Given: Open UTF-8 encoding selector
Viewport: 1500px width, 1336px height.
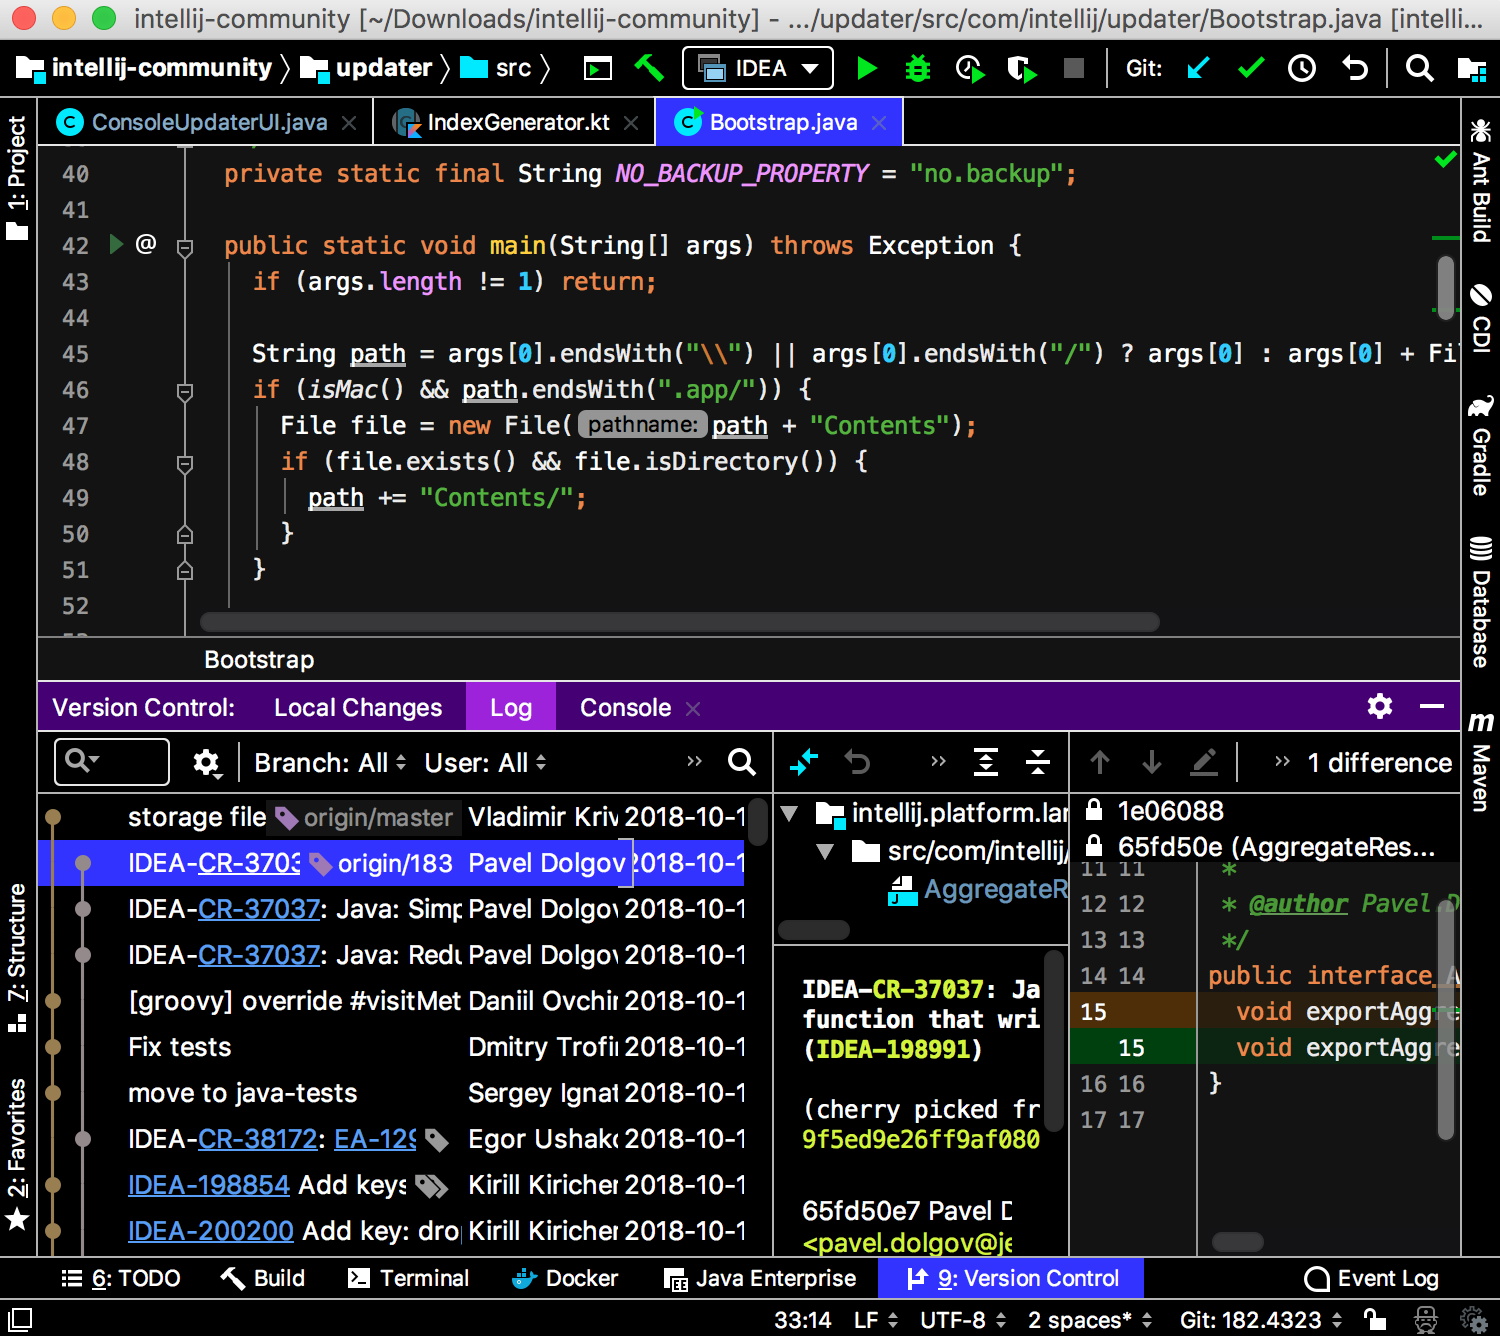Looking at the screenshot, I should coord(963,1320).
